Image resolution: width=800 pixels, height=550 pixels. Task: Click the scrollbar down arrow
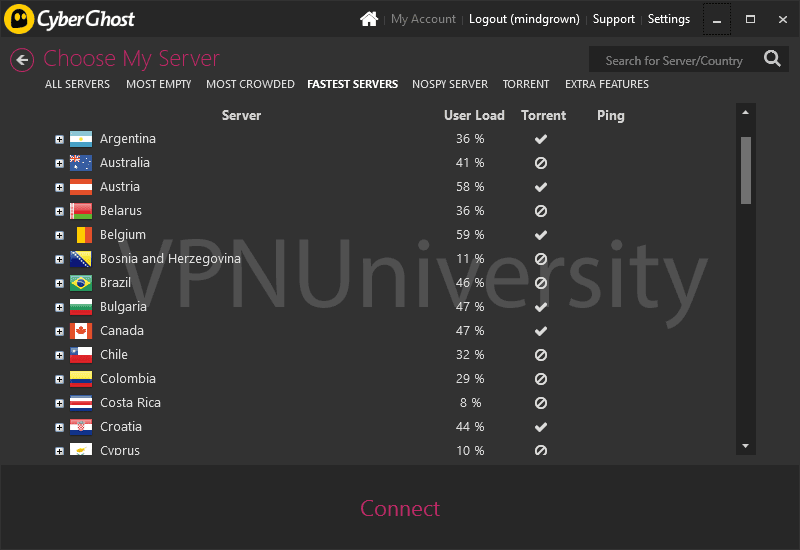coord(745,446)
